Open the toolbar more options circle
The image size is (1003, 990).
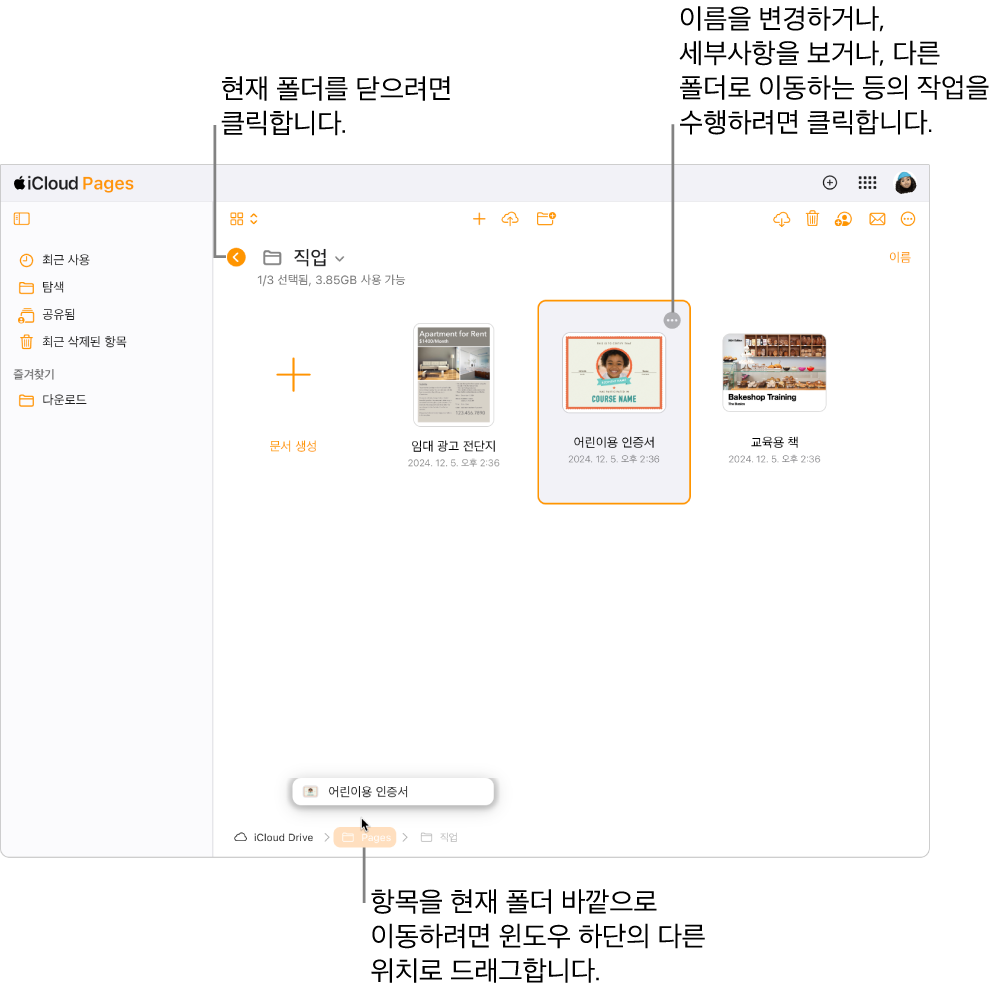tap(908, 219)
